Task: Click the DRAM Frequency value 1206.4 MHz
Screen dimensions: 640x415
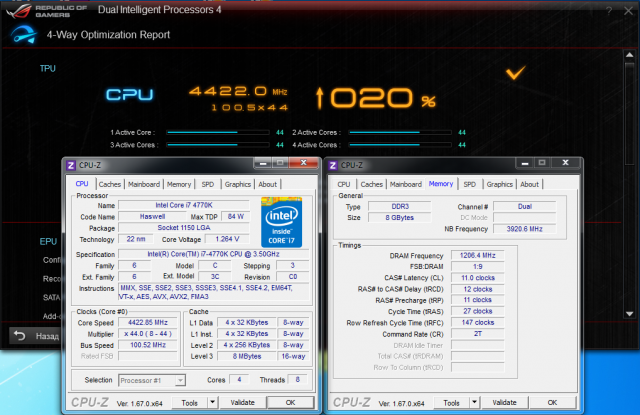Action: [x=478, y=255]
